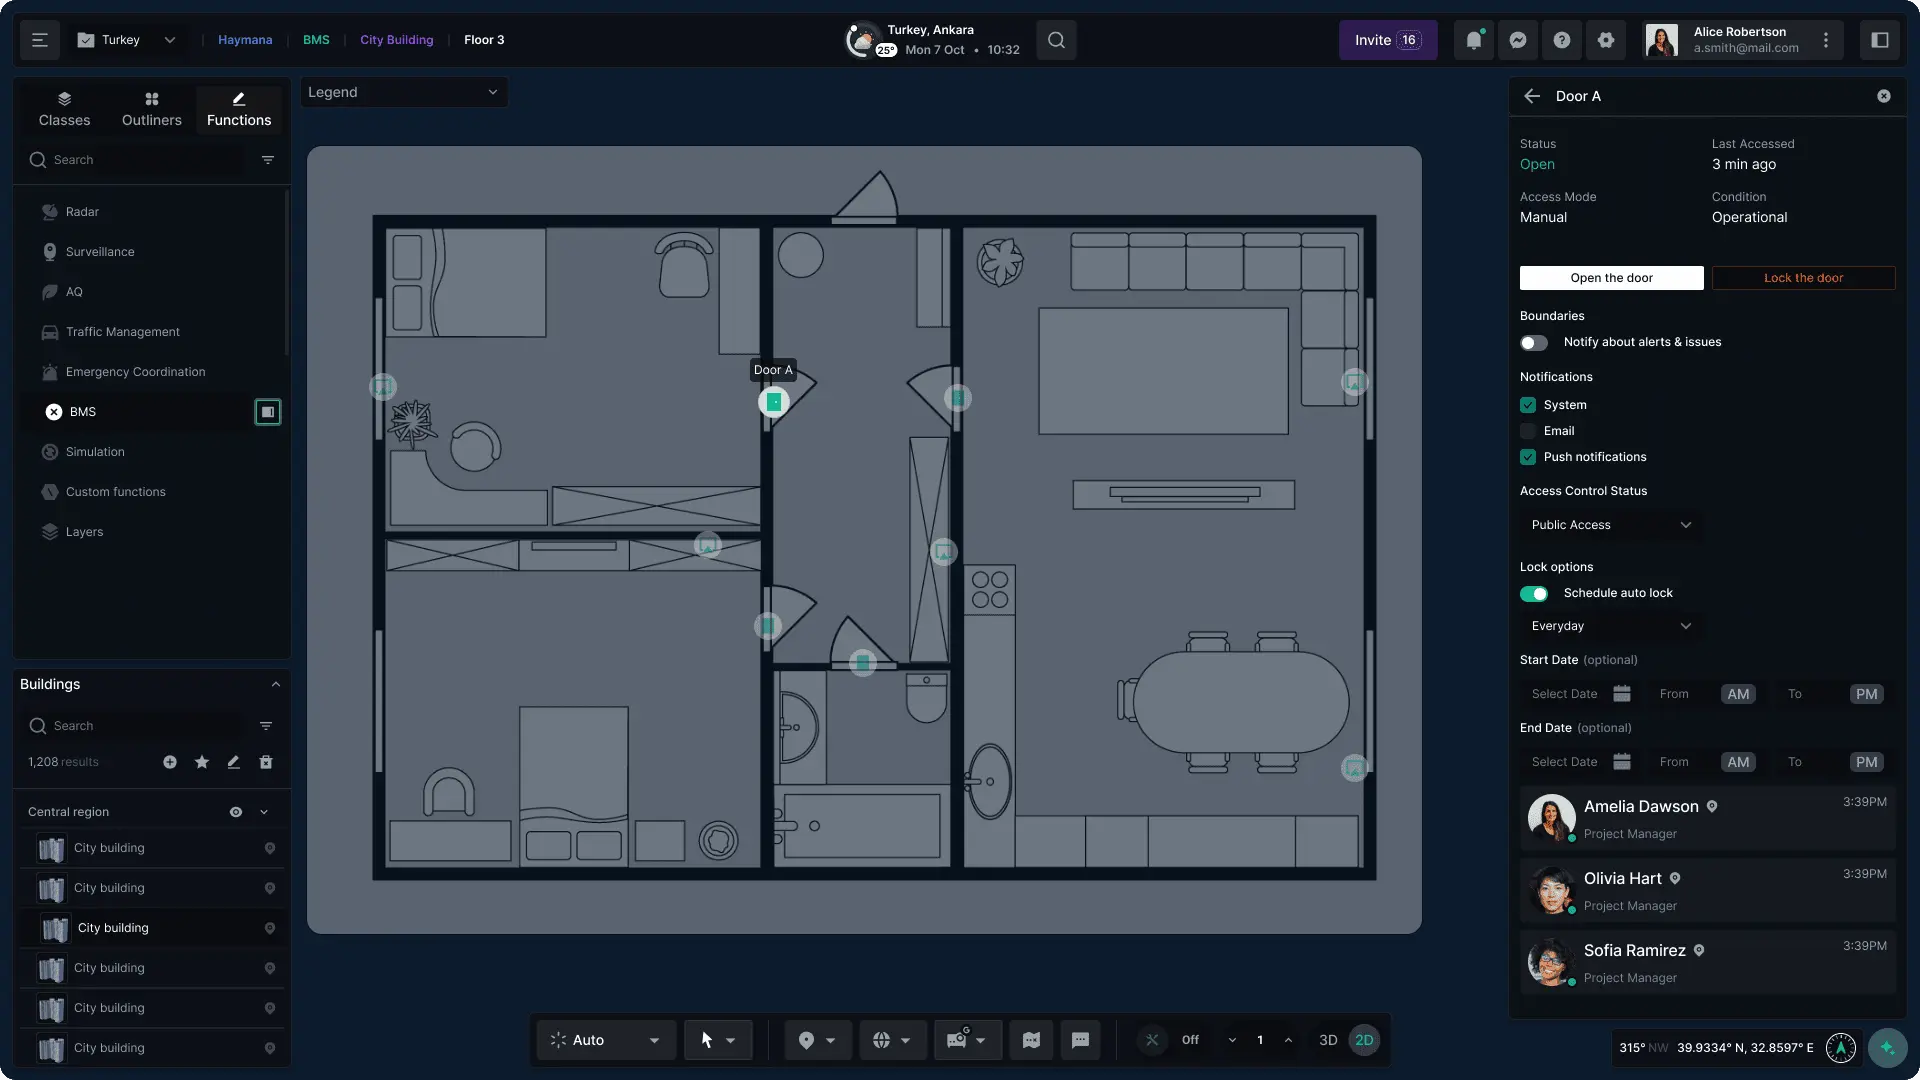Expand the Public Access dropdown
Image resolution: width=1920 pixels, height=1080 pixels.
(x=1610, y=525)
